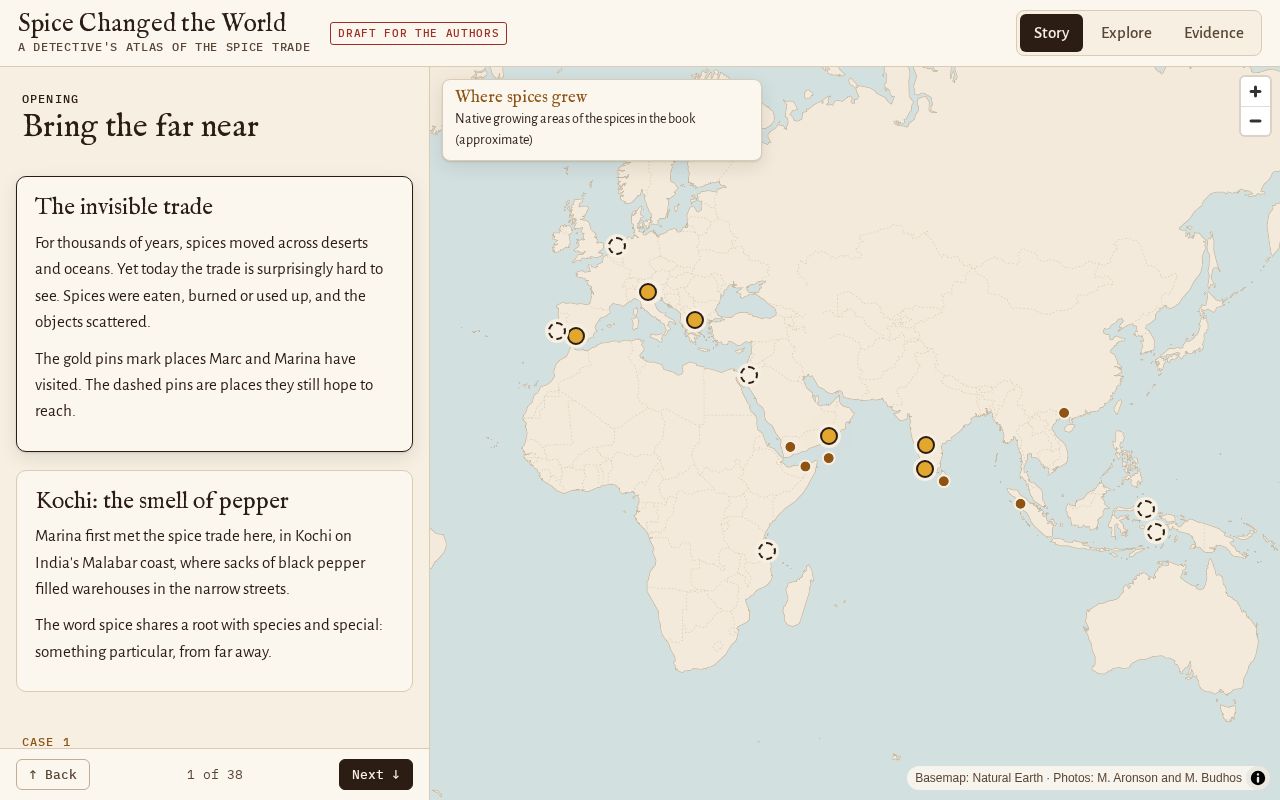Viewport: 1280px width, 800px height.
Task: Select the gold pin in Greece
Action: 695,320
